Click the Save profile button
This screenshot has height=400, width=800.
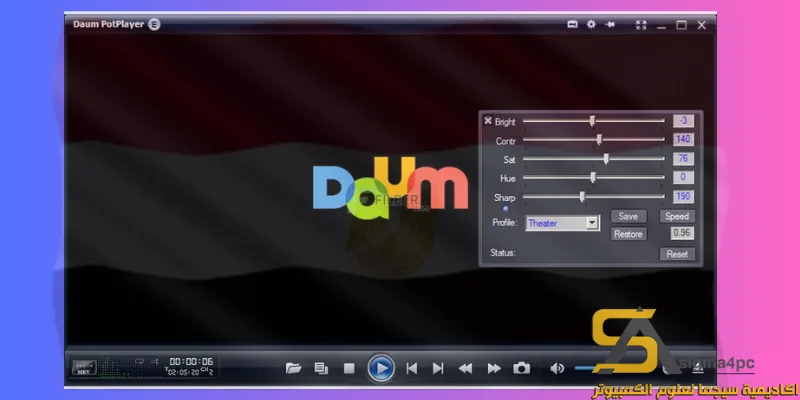click(628, 216)
